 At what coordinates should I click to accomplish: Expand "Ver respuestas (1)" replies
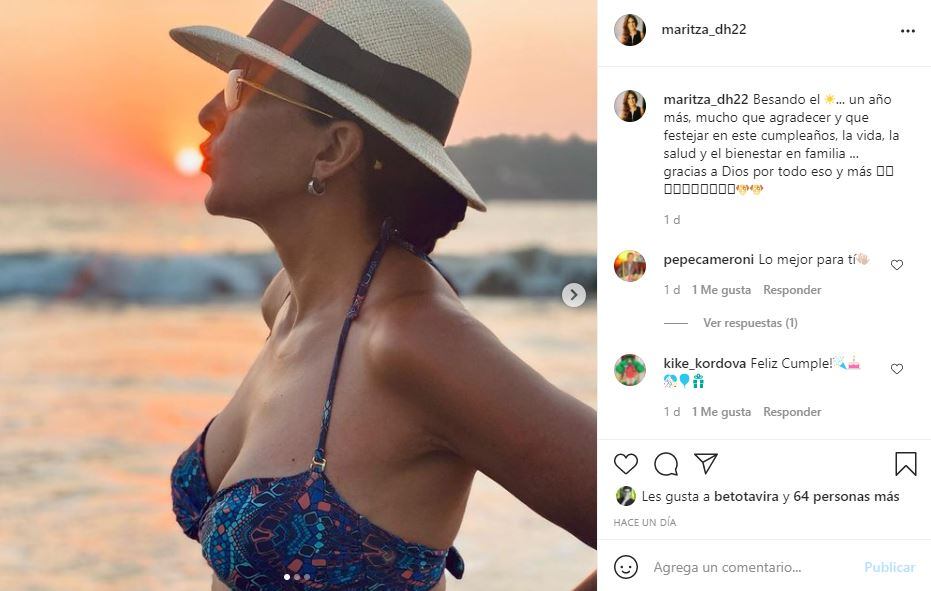click(749, 323)
